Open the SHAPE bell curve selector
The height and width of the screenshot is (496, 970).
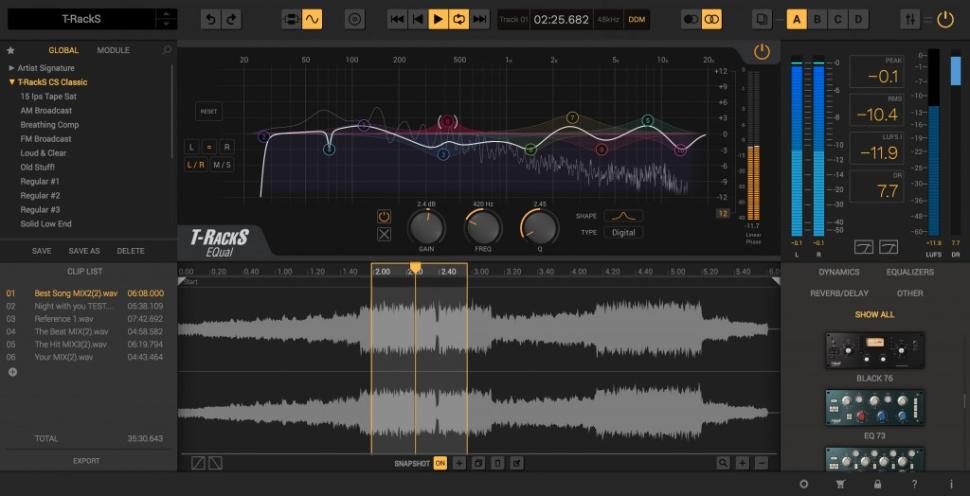(x=624, y=216)
